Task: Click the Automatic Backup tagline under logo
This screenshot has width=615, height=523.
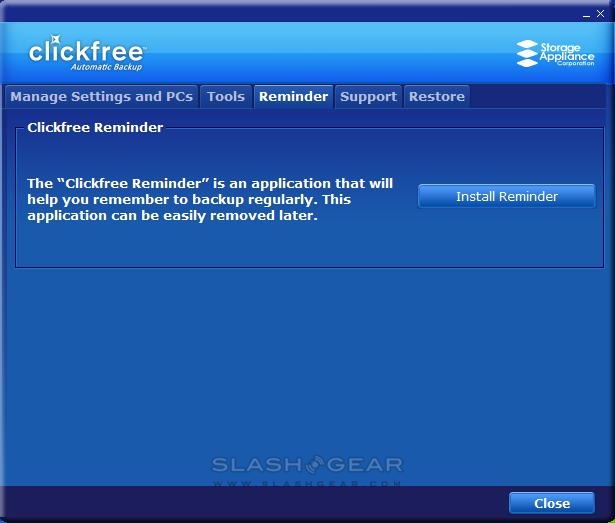Action: 106,68
